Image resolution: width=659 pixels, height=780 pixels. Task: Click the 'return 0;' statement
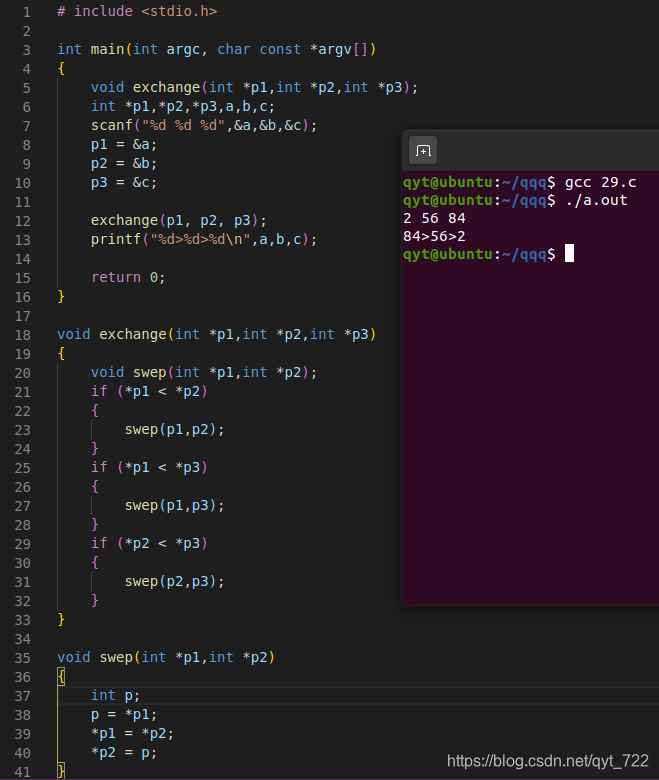[x=128, y=277]
